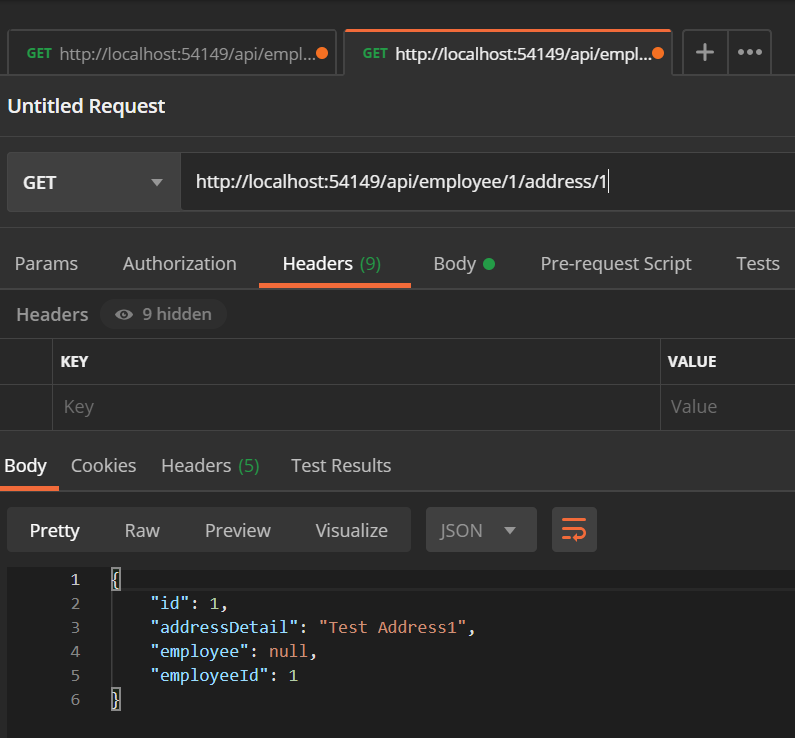795x738 pixels.
Task: Click the header Key input field
Action: pos(356,407)
